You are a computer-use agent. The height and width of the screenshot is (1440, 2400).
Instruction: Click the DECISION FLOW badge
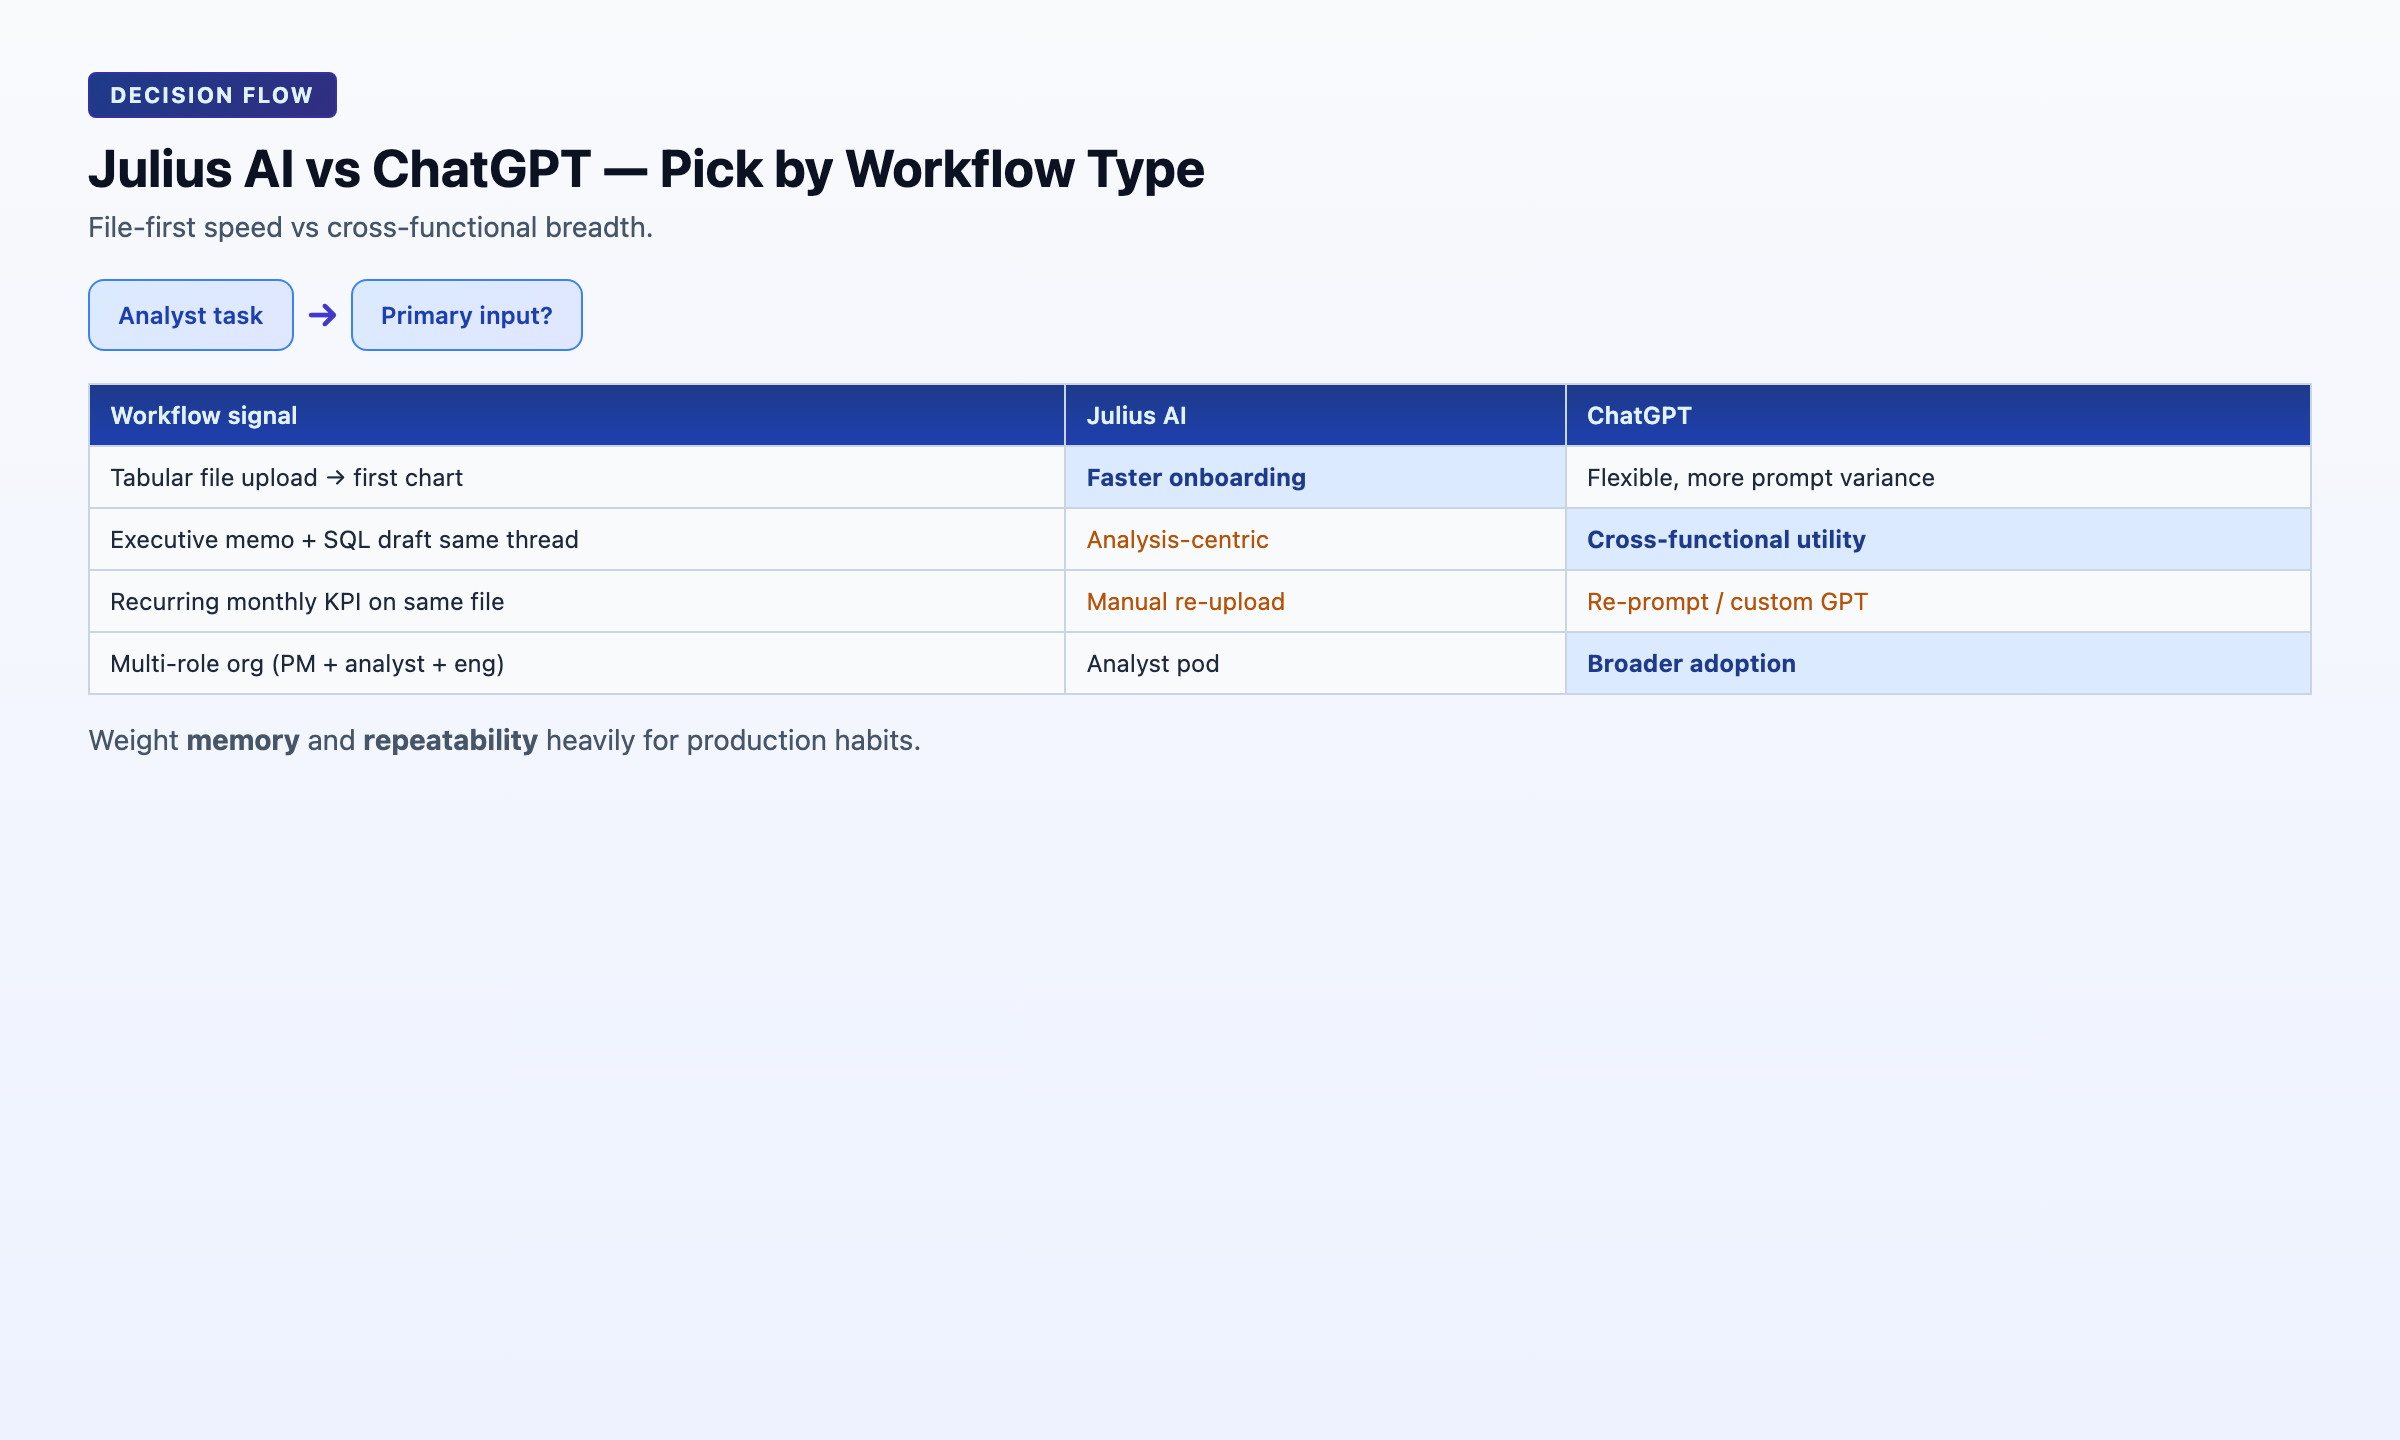point(212,95)
